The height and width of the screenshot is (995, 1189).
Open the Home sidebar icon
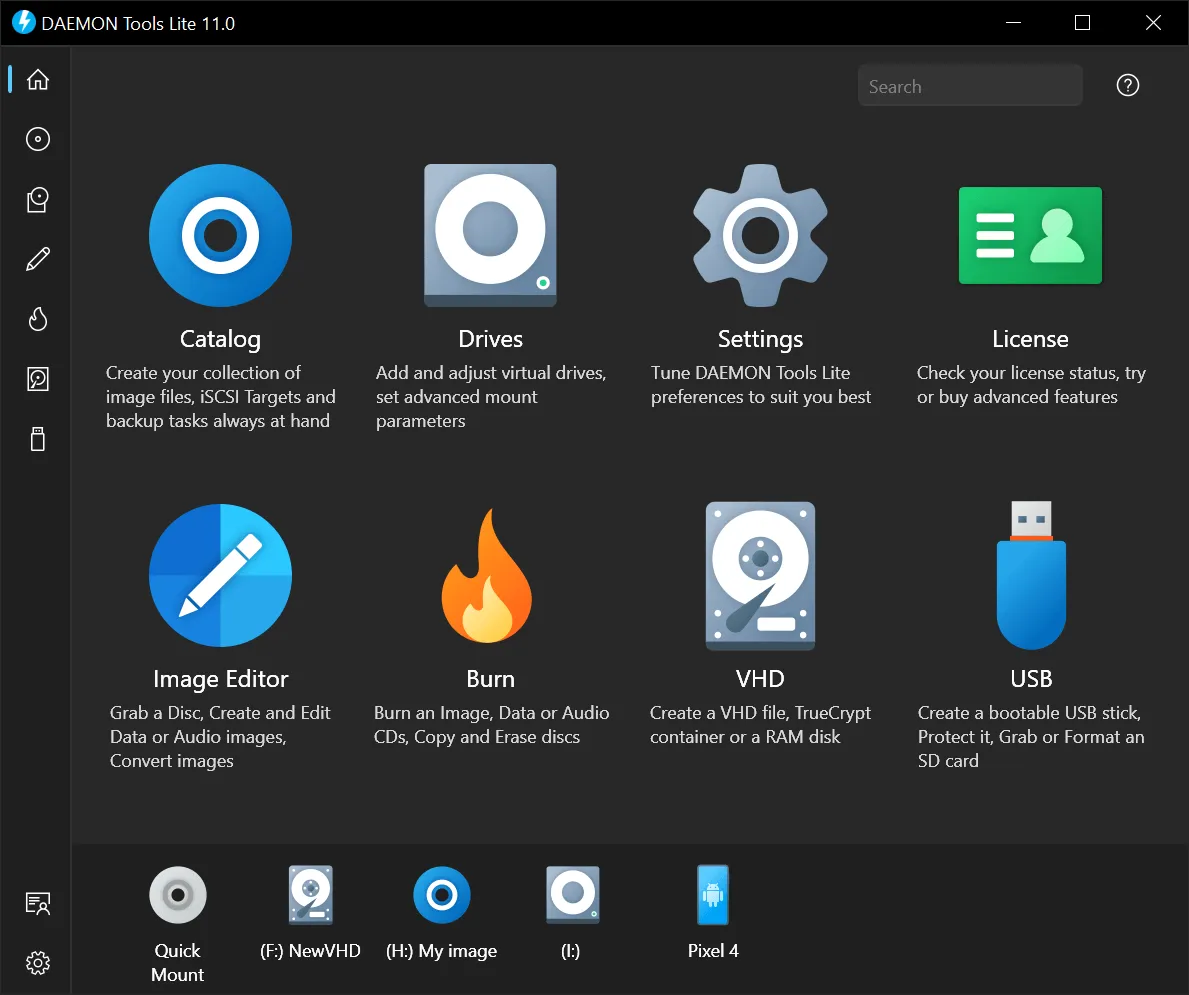(37, 79)
